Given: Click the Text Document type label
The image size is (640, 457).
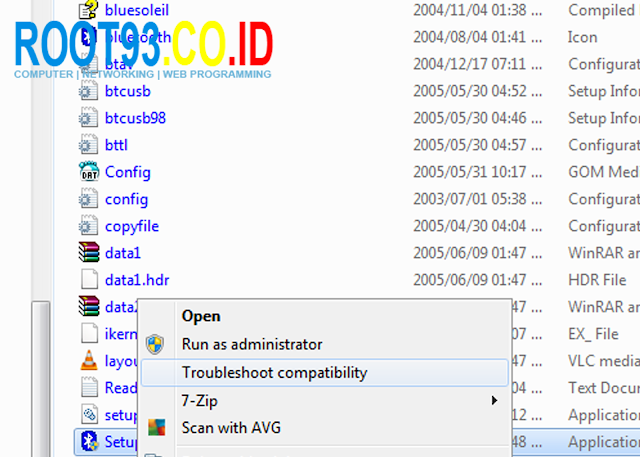Looking at the screenshot, I should [x=604, y=387].
